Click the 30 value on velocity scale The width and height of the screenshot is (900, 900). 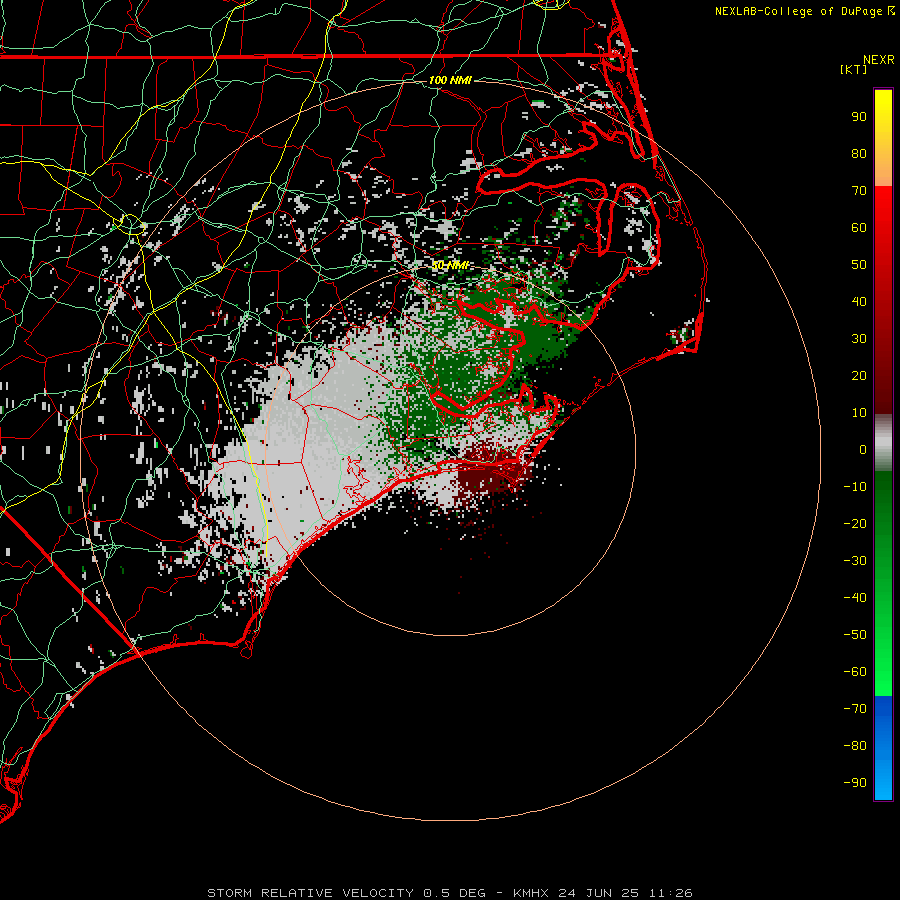(x=859, y=339)
